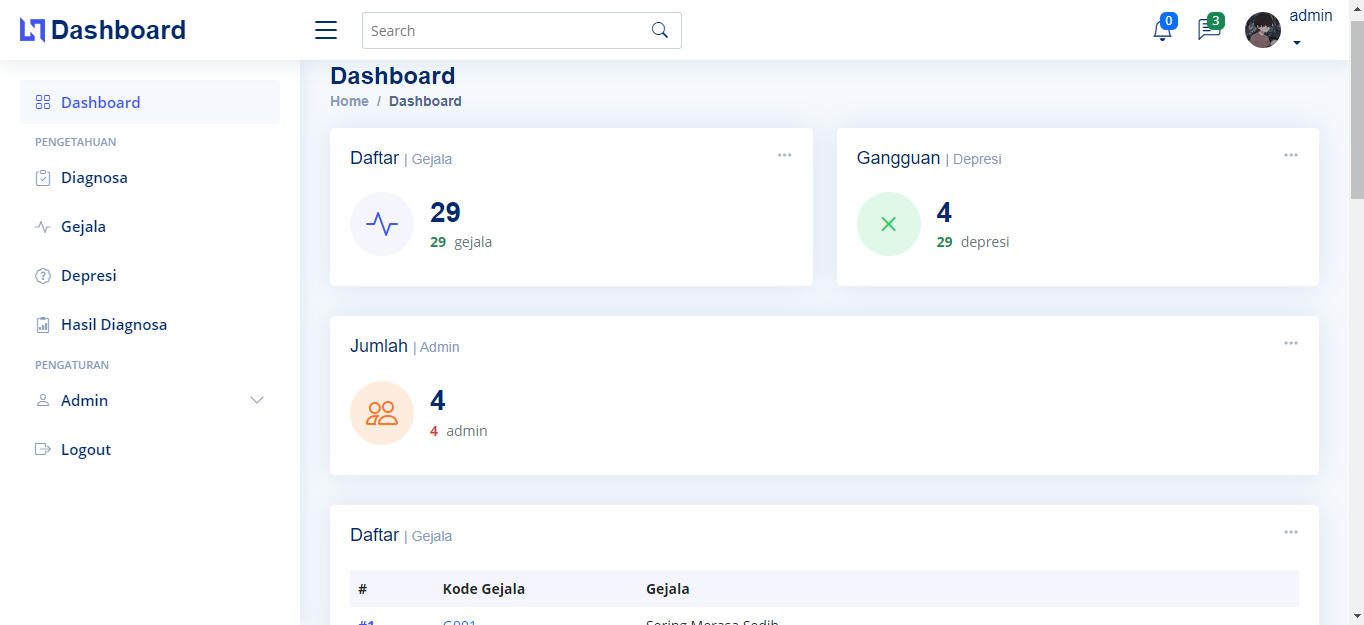Click the Hasil Diagnosa chart icon

(x=42, y=324)
